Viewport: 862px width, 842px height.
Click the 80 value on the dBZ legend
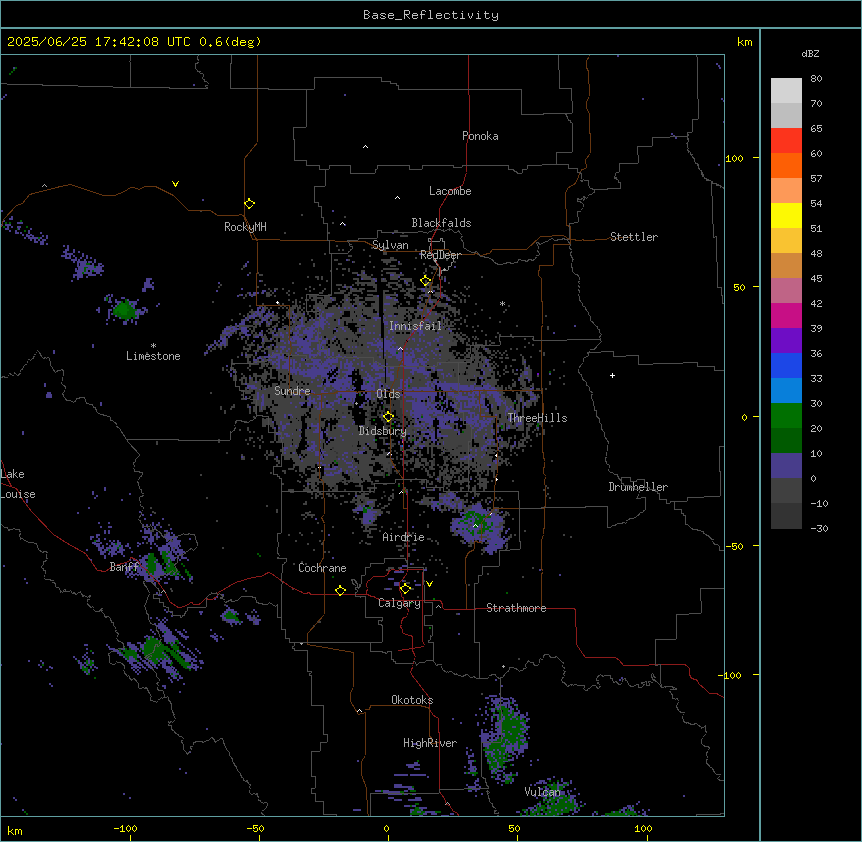click(816, 79)
